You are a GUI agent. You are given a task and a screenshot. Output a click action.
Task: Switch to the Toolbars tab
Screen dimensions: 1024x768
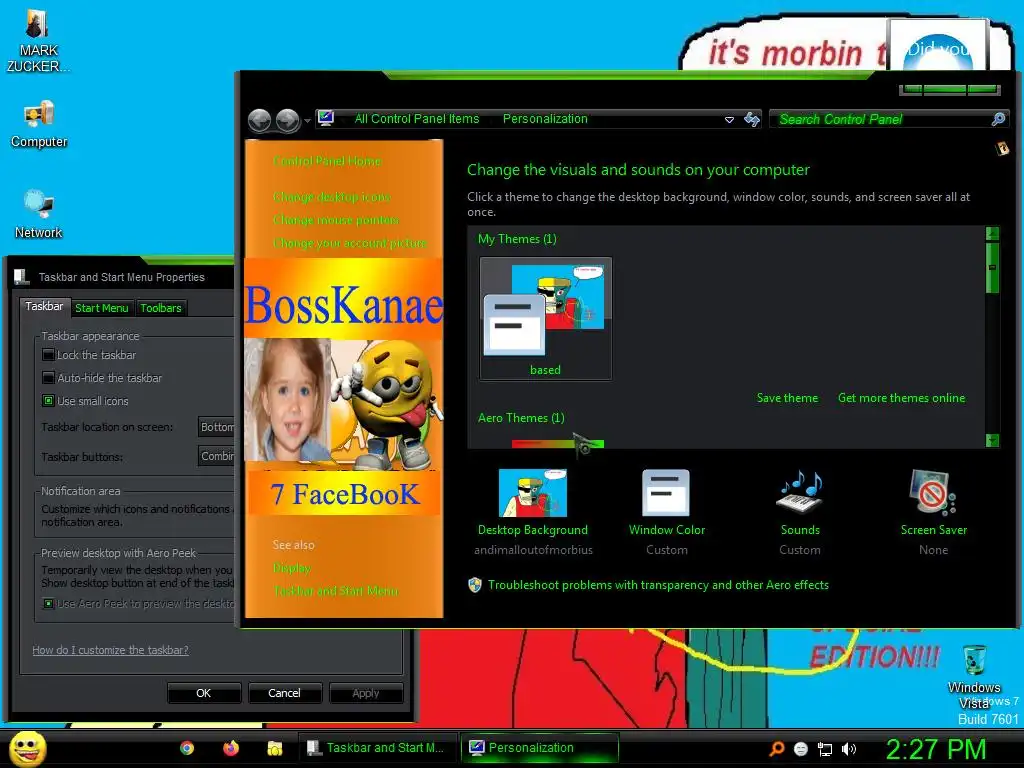[x=161, y=308]
